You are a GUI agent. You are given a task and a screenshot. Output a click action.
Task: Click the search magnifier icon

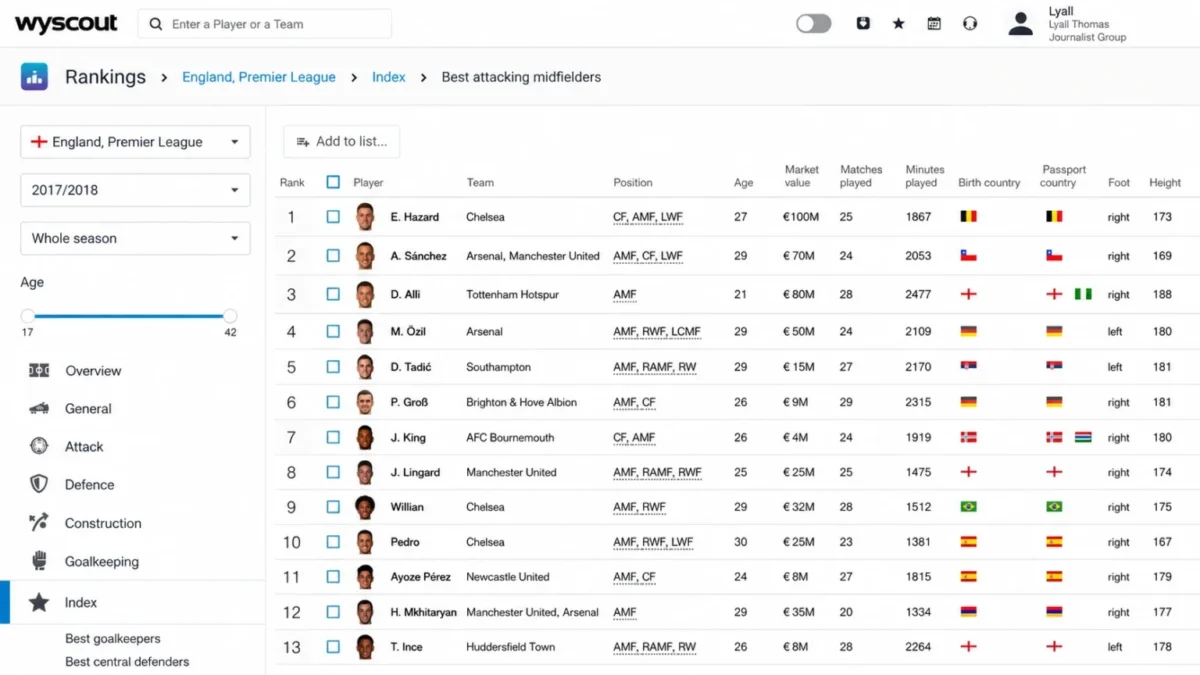tap(156, 24)
